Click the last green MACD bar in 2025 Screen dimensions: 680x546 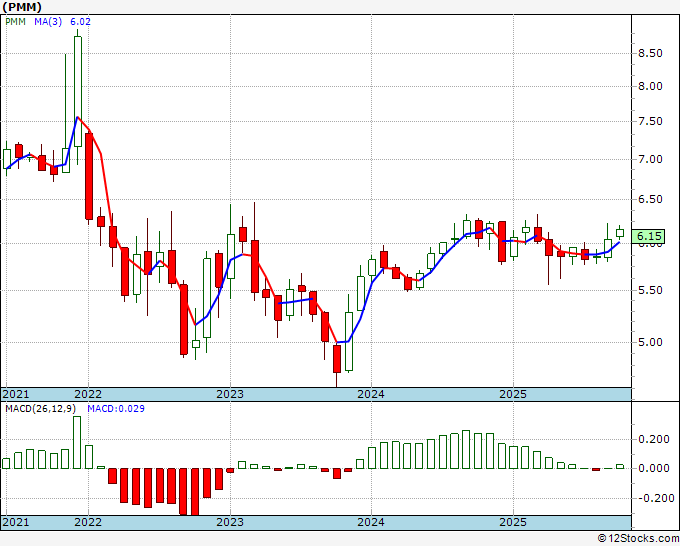(x=620, y=467)
